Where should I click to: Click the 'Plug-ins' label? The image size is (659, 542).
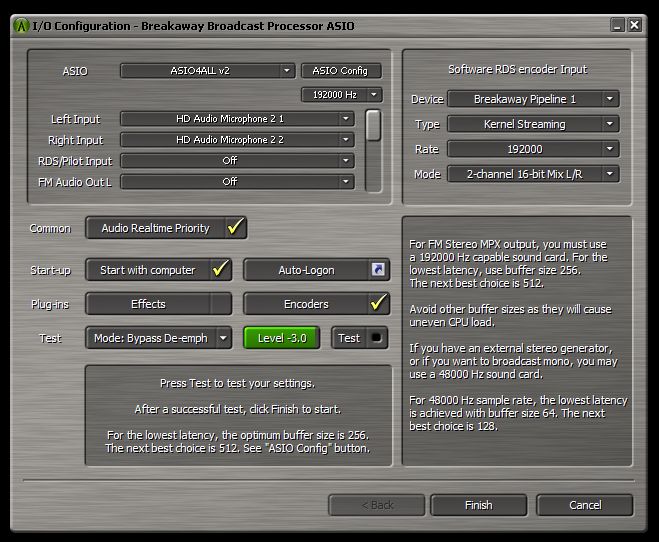tap(50, 304)
